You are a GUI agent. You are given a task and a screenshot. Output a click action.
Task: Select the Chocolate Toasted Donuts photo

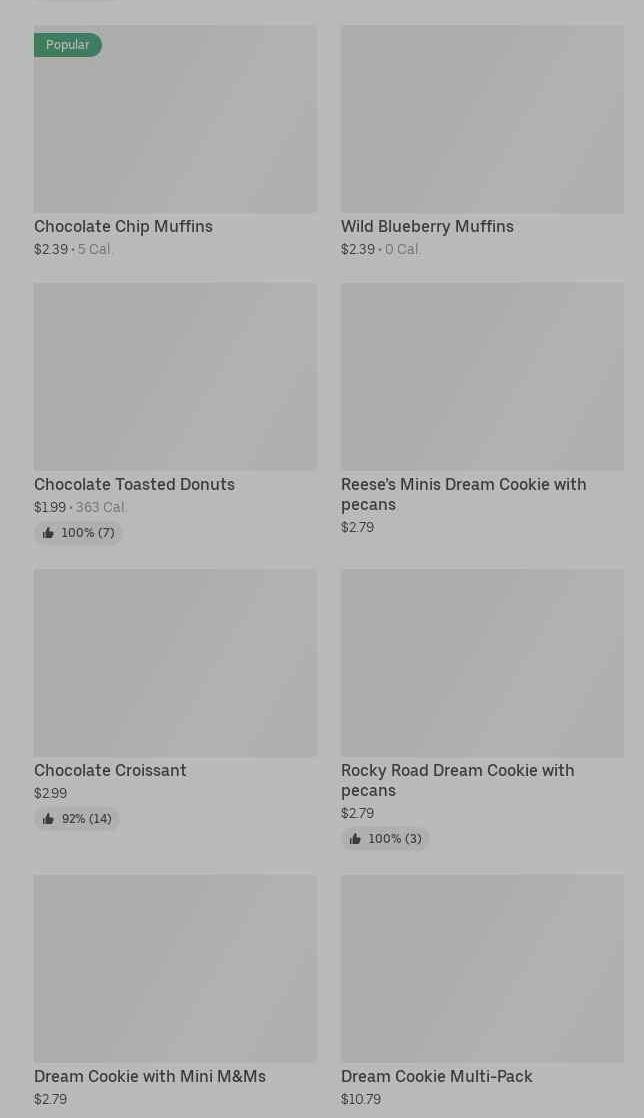point(175,376)
